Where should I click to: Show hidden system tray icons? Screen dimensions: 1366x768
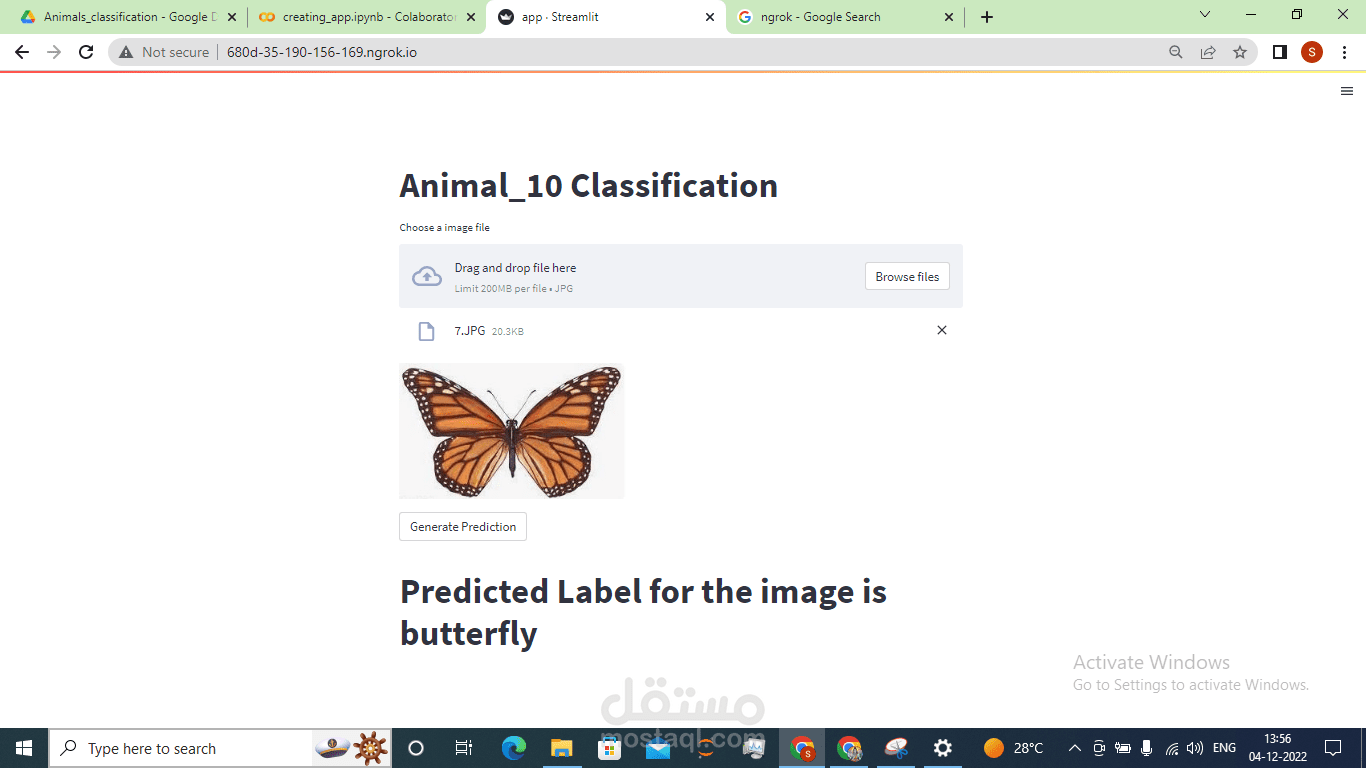(x=1075, y=748)
